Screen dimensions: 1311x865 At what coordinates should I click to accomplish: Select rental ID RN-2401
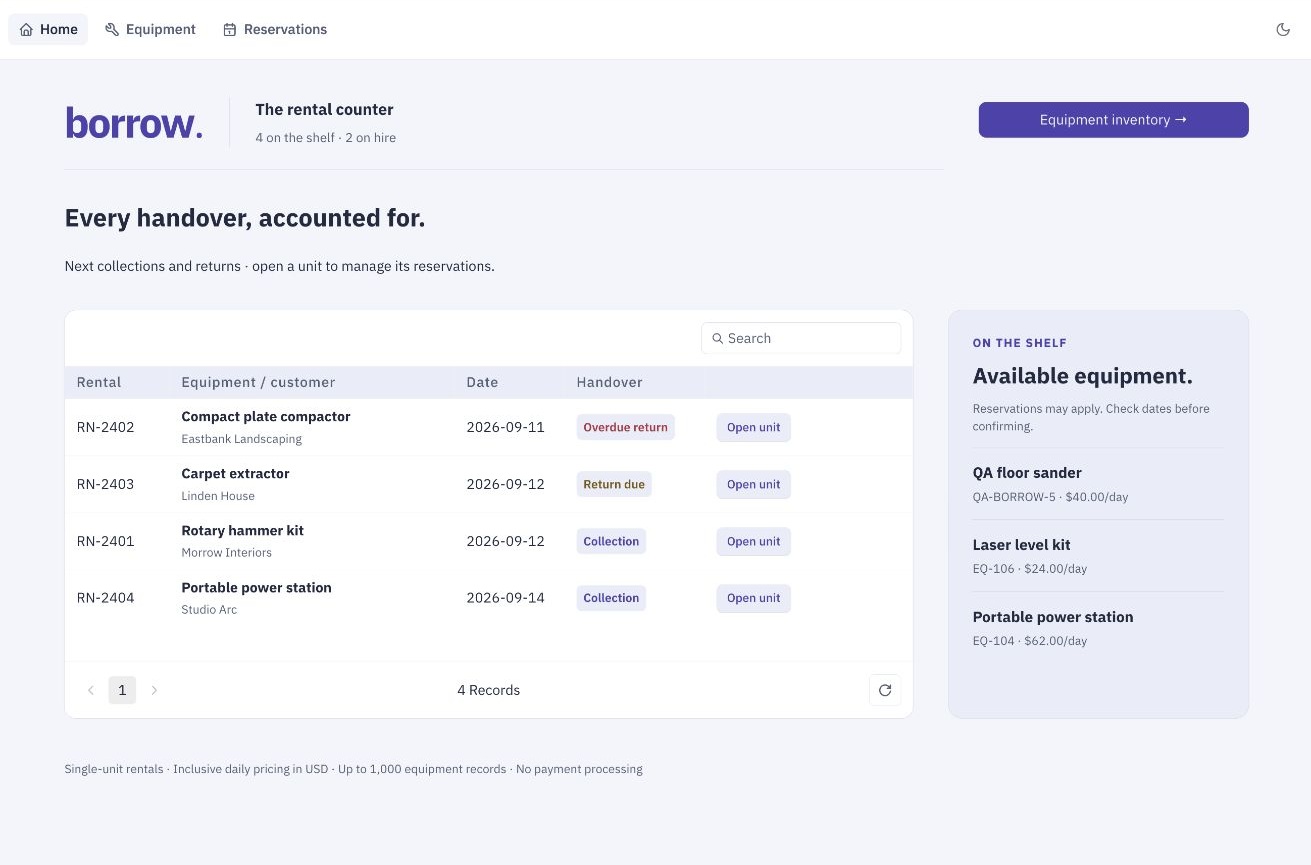(x=105, y=542)
